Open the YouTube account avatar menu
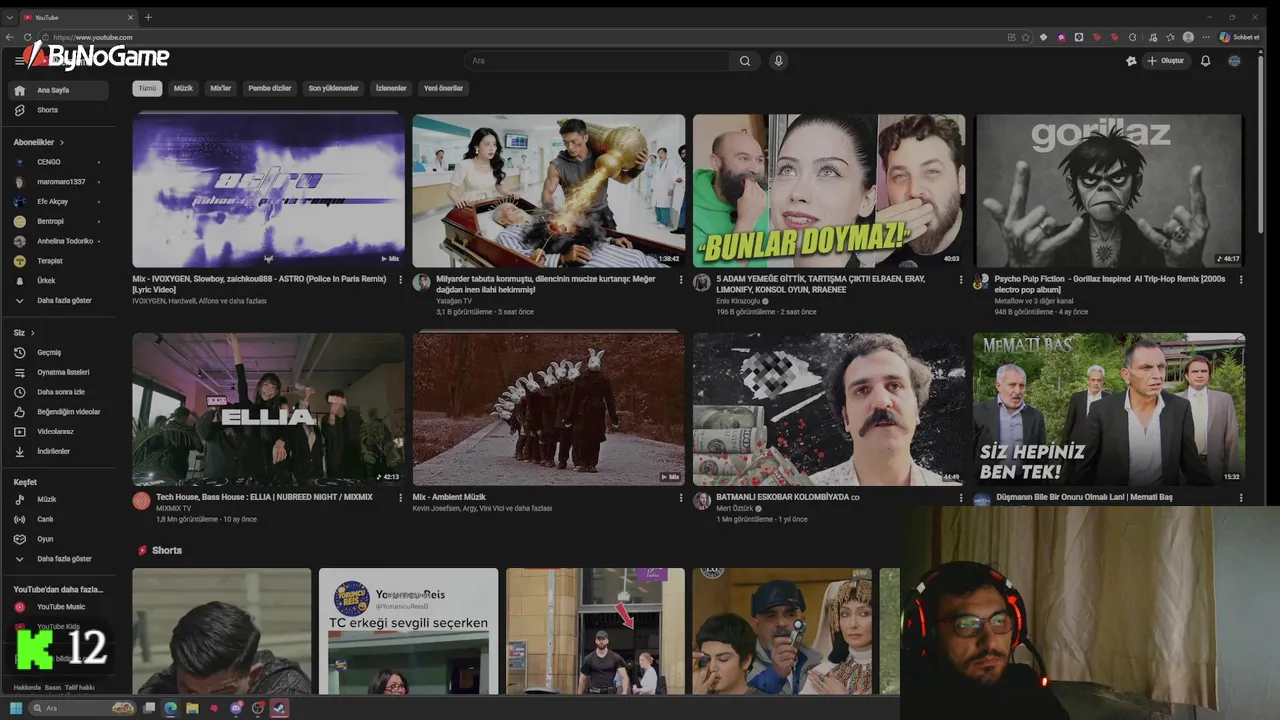This screenshot has height=720, width=1280. (1234, 61)
